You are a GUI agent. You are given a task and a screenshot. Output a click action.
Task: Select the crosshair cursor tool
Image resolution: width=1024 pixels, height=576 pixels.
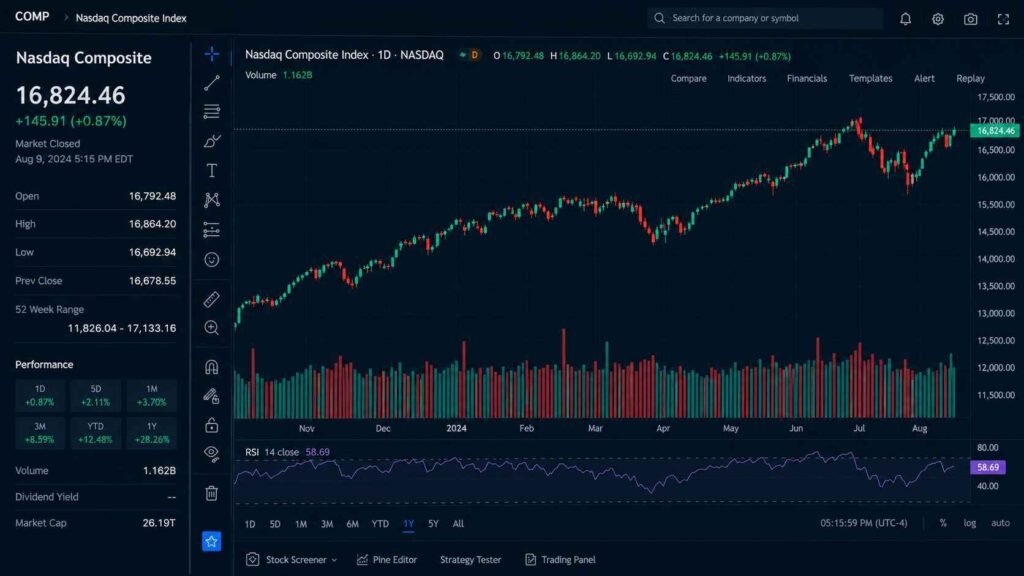pos(212,54)
